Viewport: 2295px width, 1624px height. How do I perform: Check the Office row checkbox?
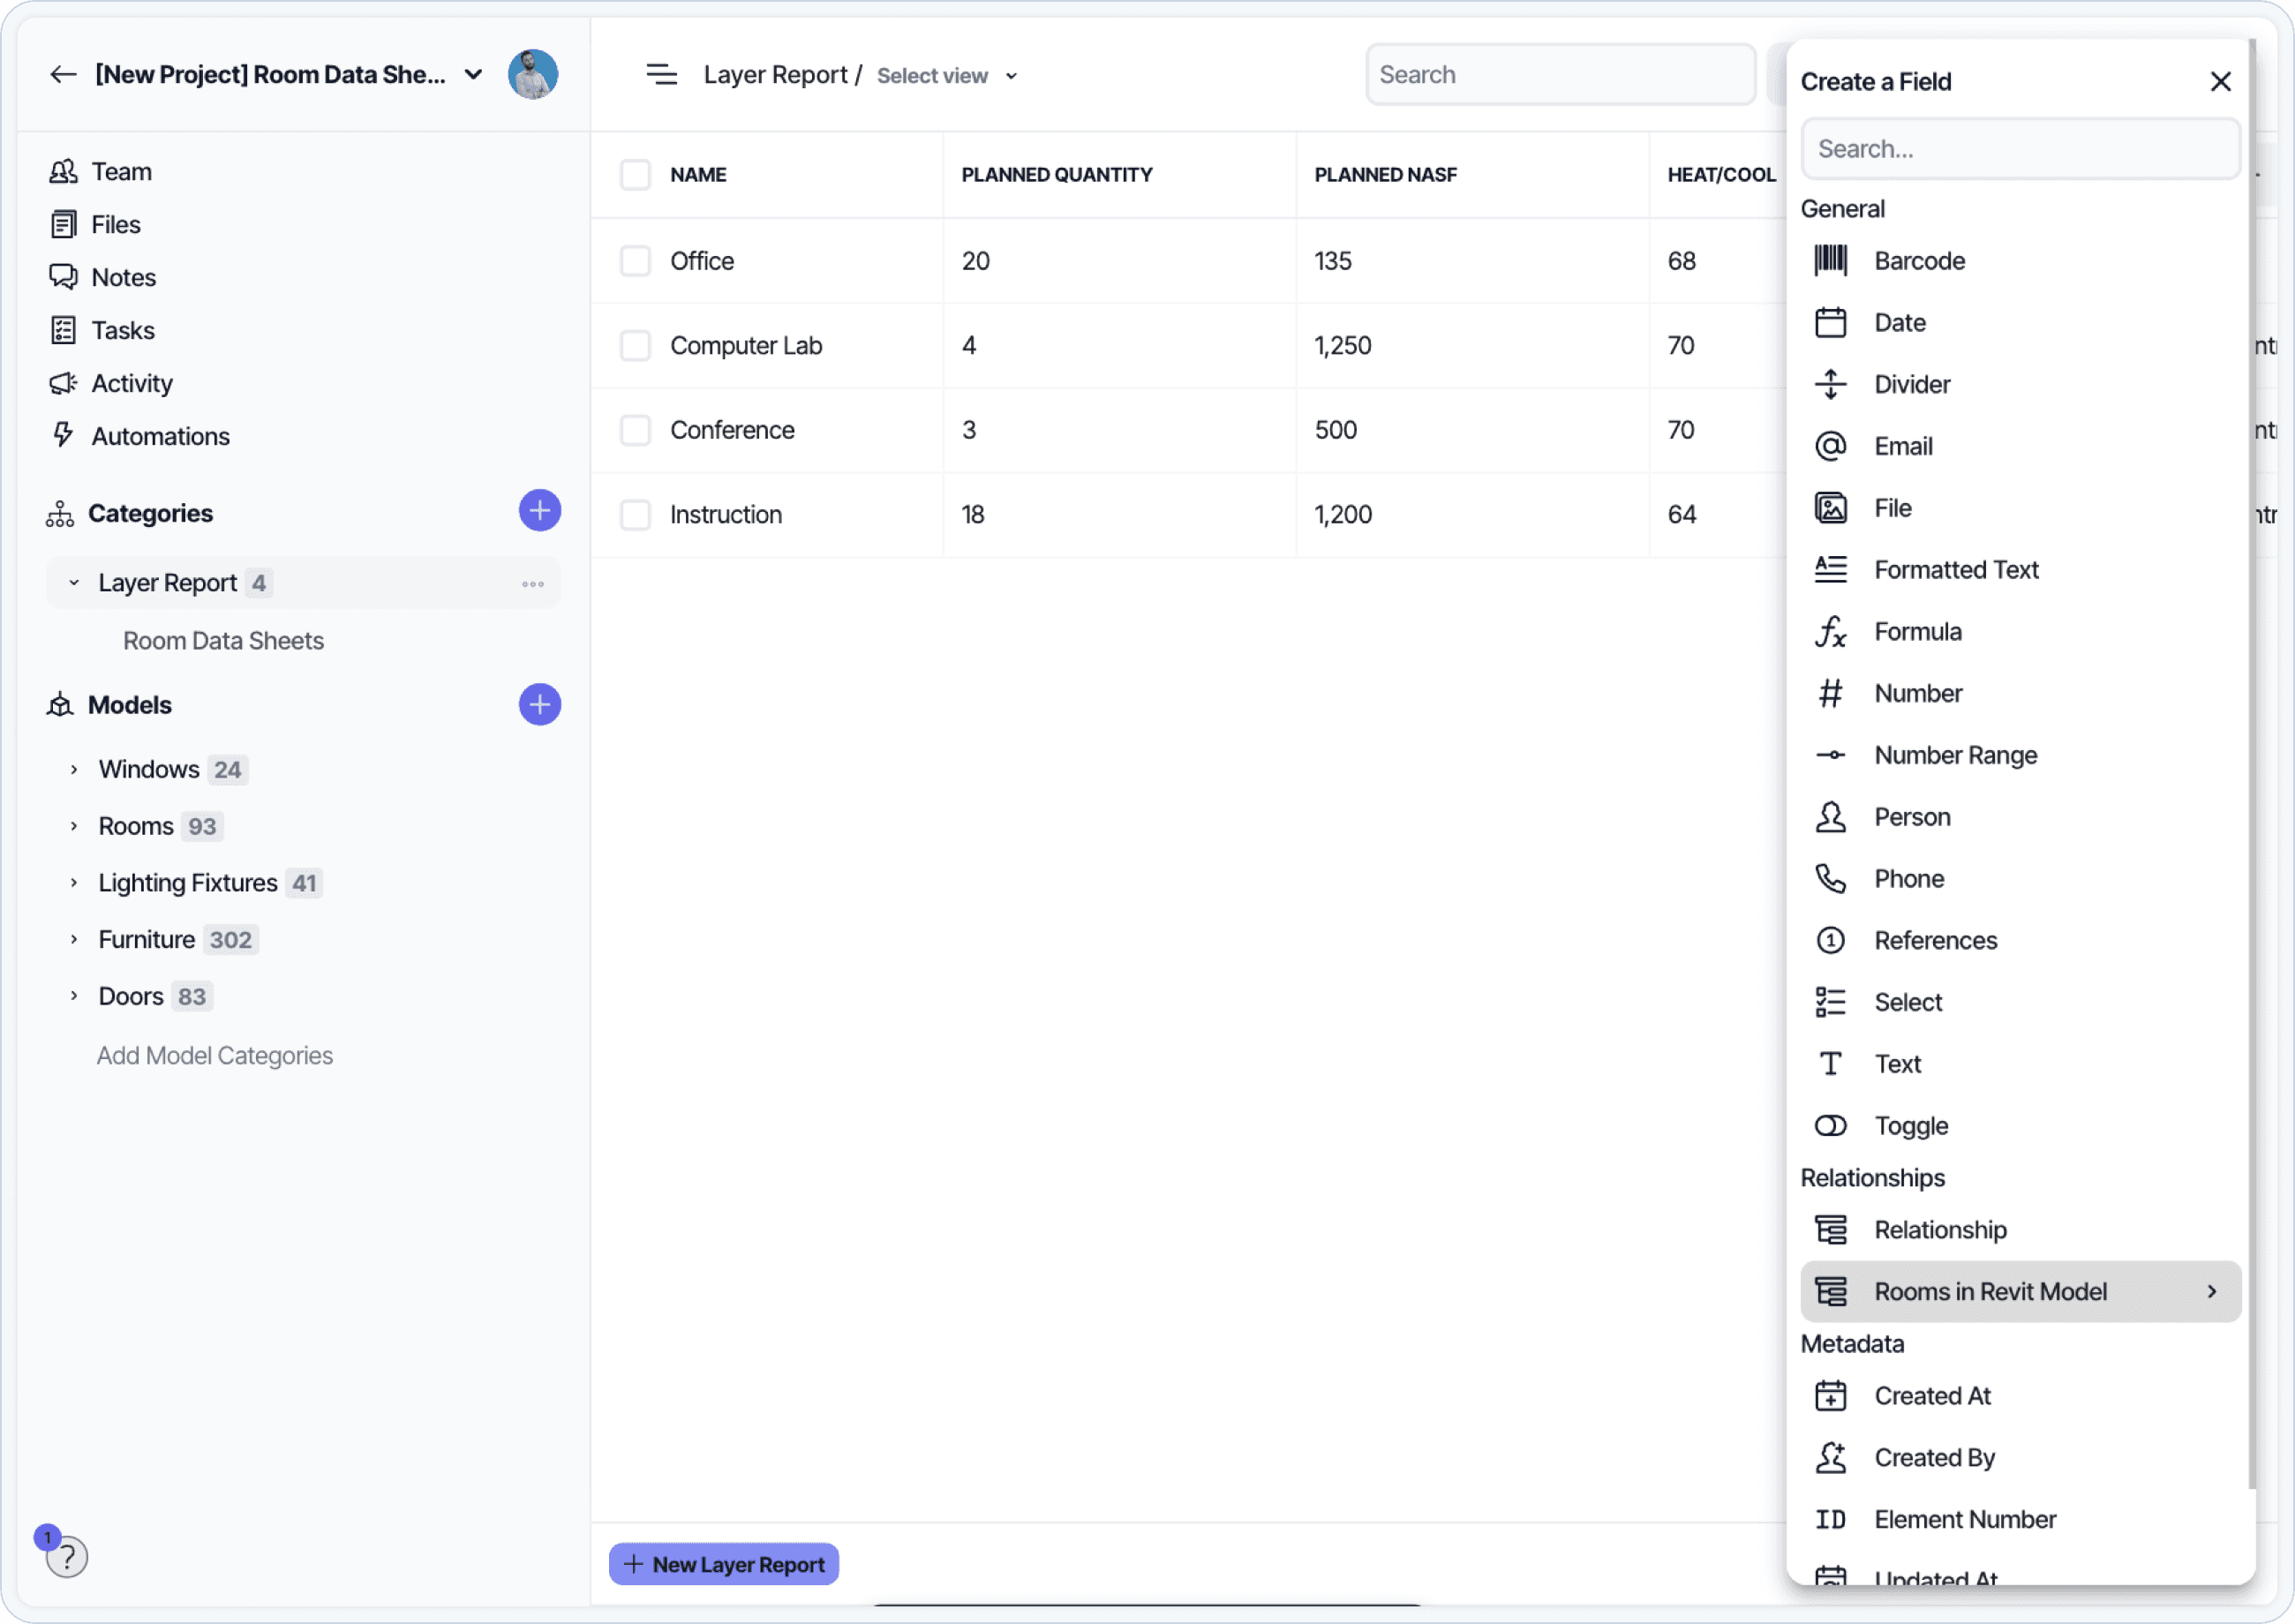point(635,261)
